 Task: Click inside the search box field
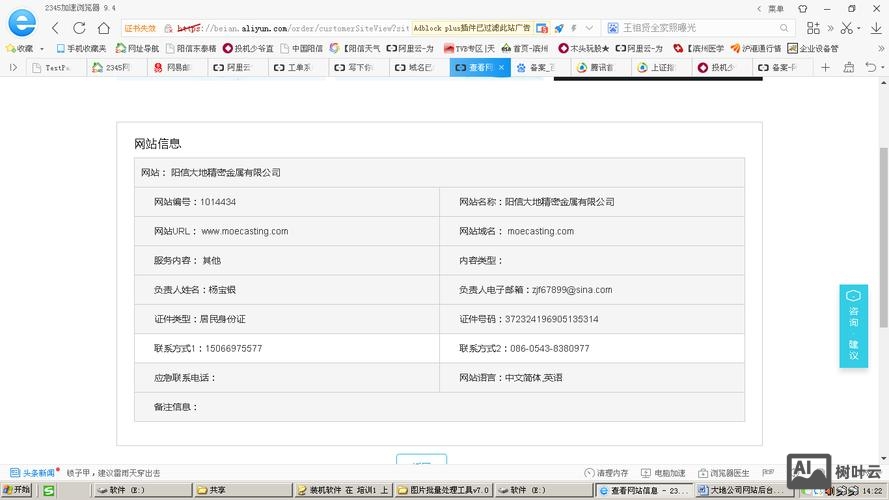click(700, 28)
